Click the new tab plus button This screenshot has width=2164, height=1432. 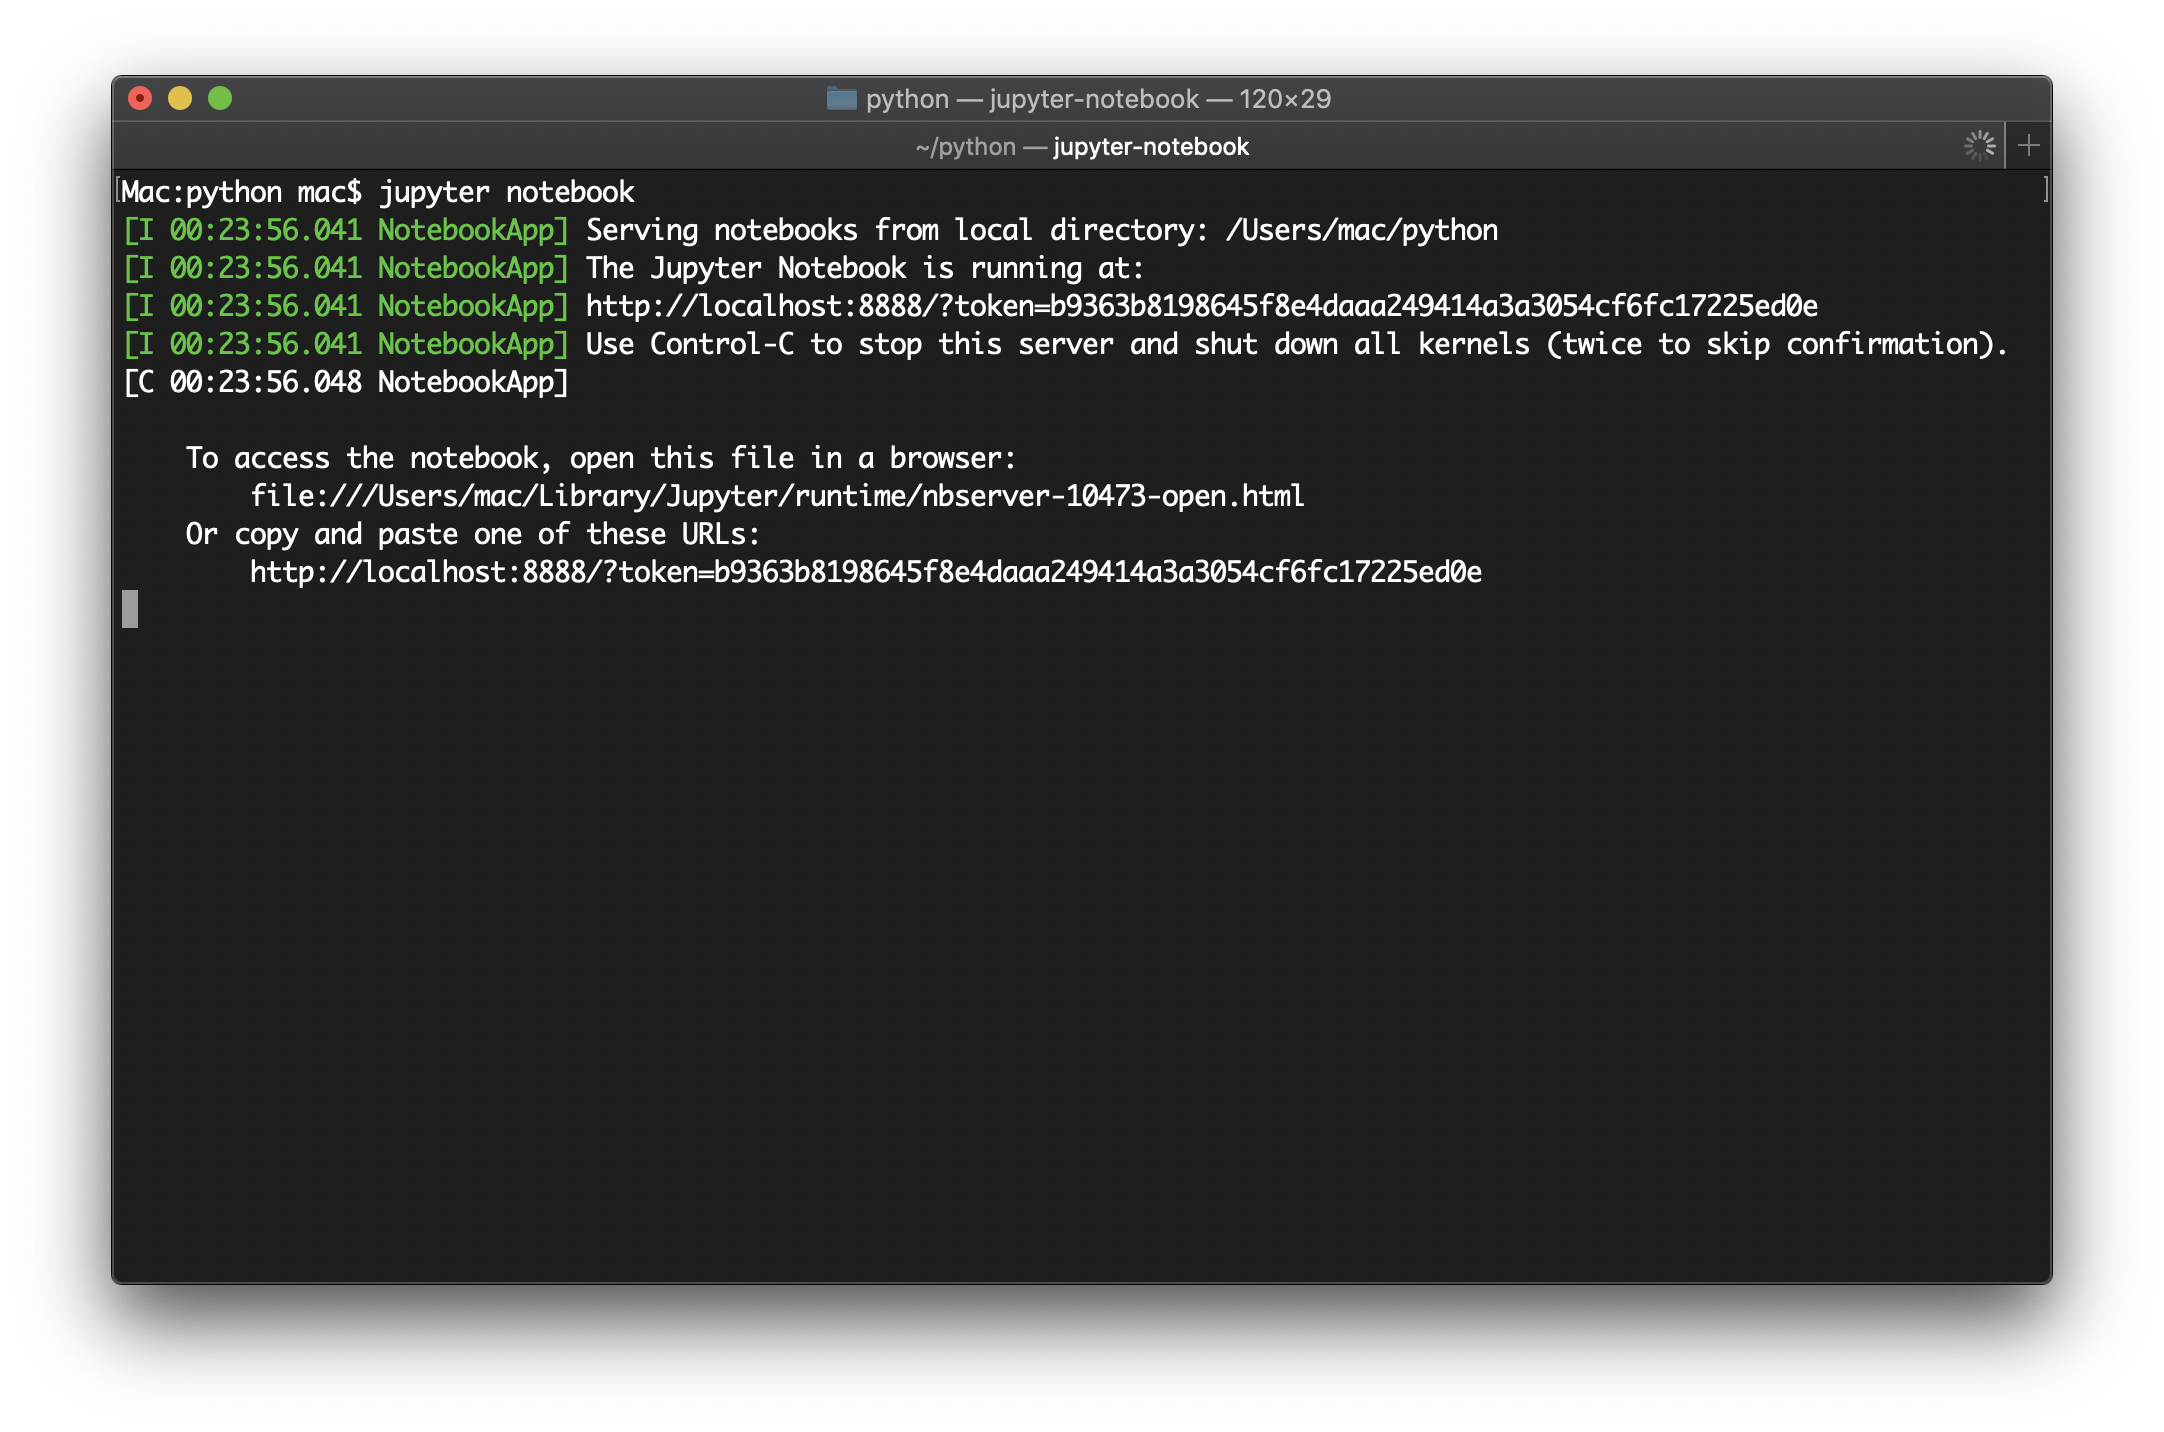click(2028, 146)
